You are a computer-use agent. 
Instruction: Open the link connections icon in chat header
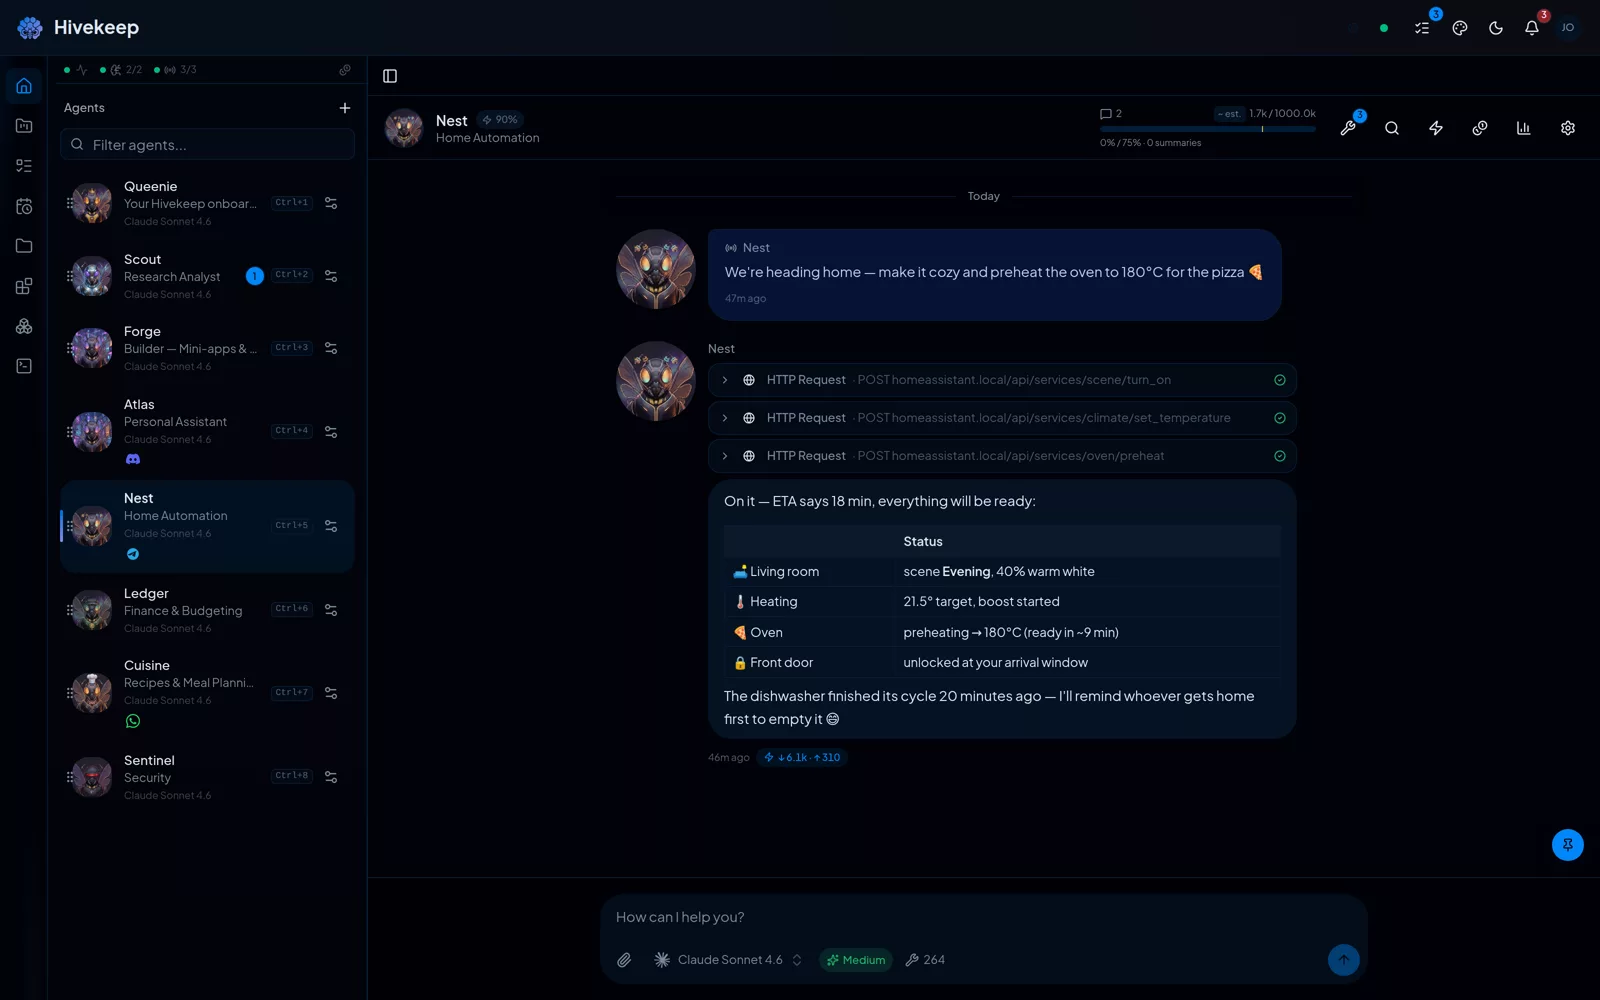[1480, 128]
